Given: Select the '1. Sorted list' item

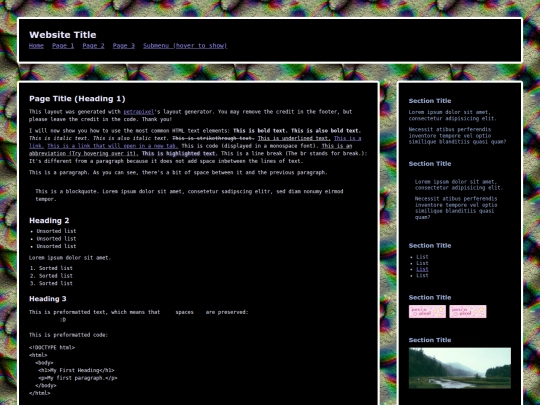Looking at the screenshot, I should tap(51, 268).
